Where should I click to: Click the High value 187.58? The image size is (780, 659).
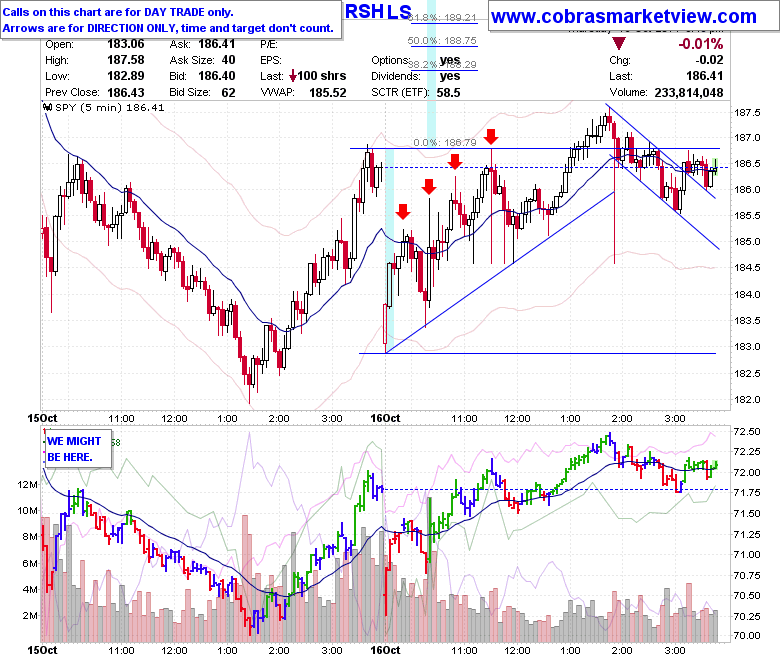[x=125, y=60]
